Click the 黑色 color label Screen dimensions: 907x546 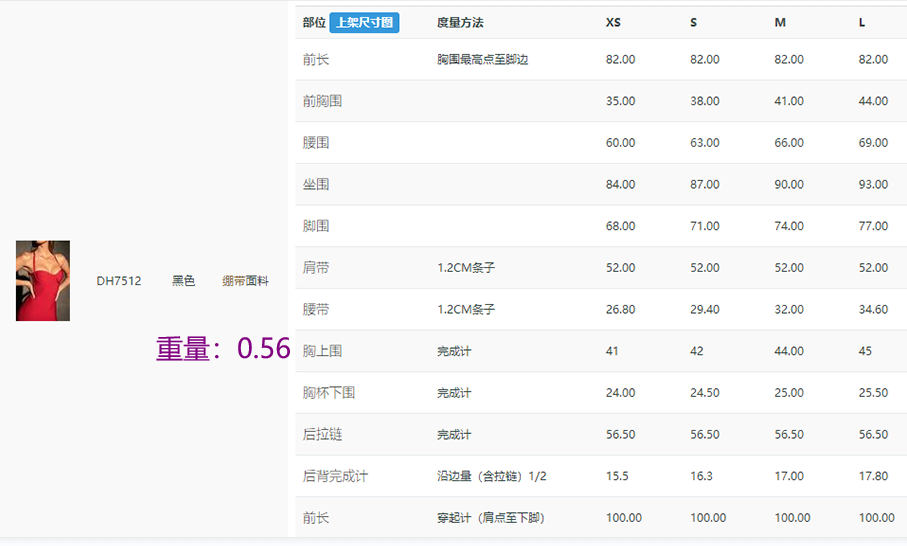(183, 281)
